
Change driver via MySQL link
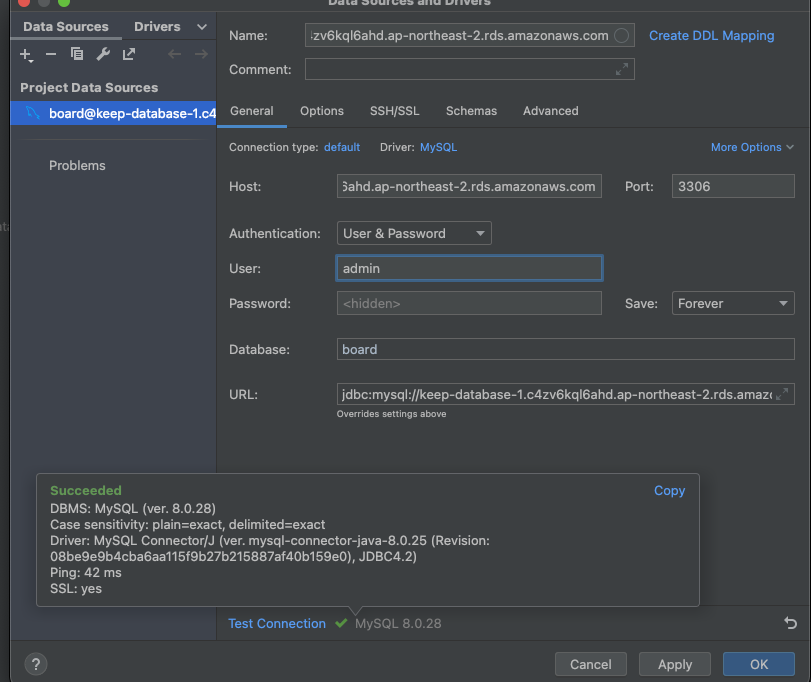click(x=438, y=147)
